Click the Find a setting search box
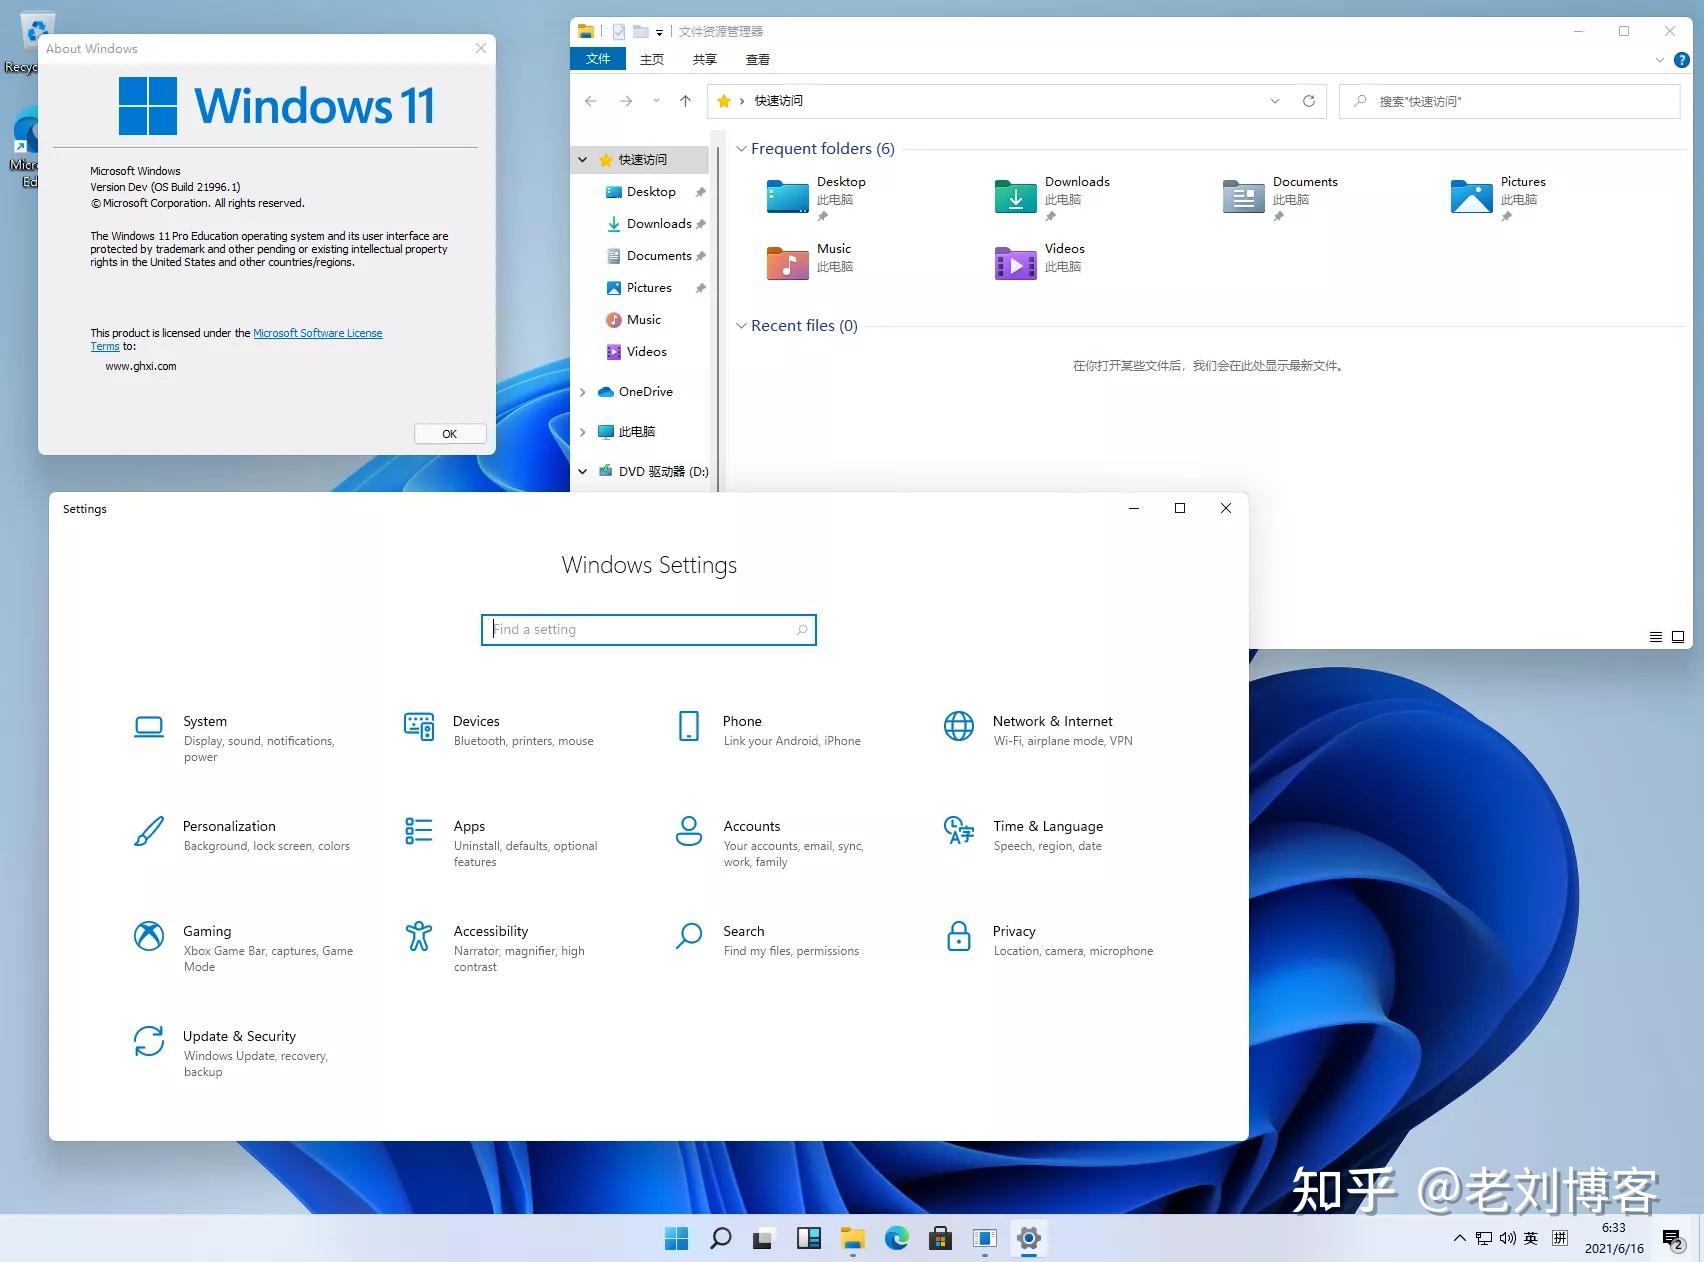 click(x=649, y=630)
